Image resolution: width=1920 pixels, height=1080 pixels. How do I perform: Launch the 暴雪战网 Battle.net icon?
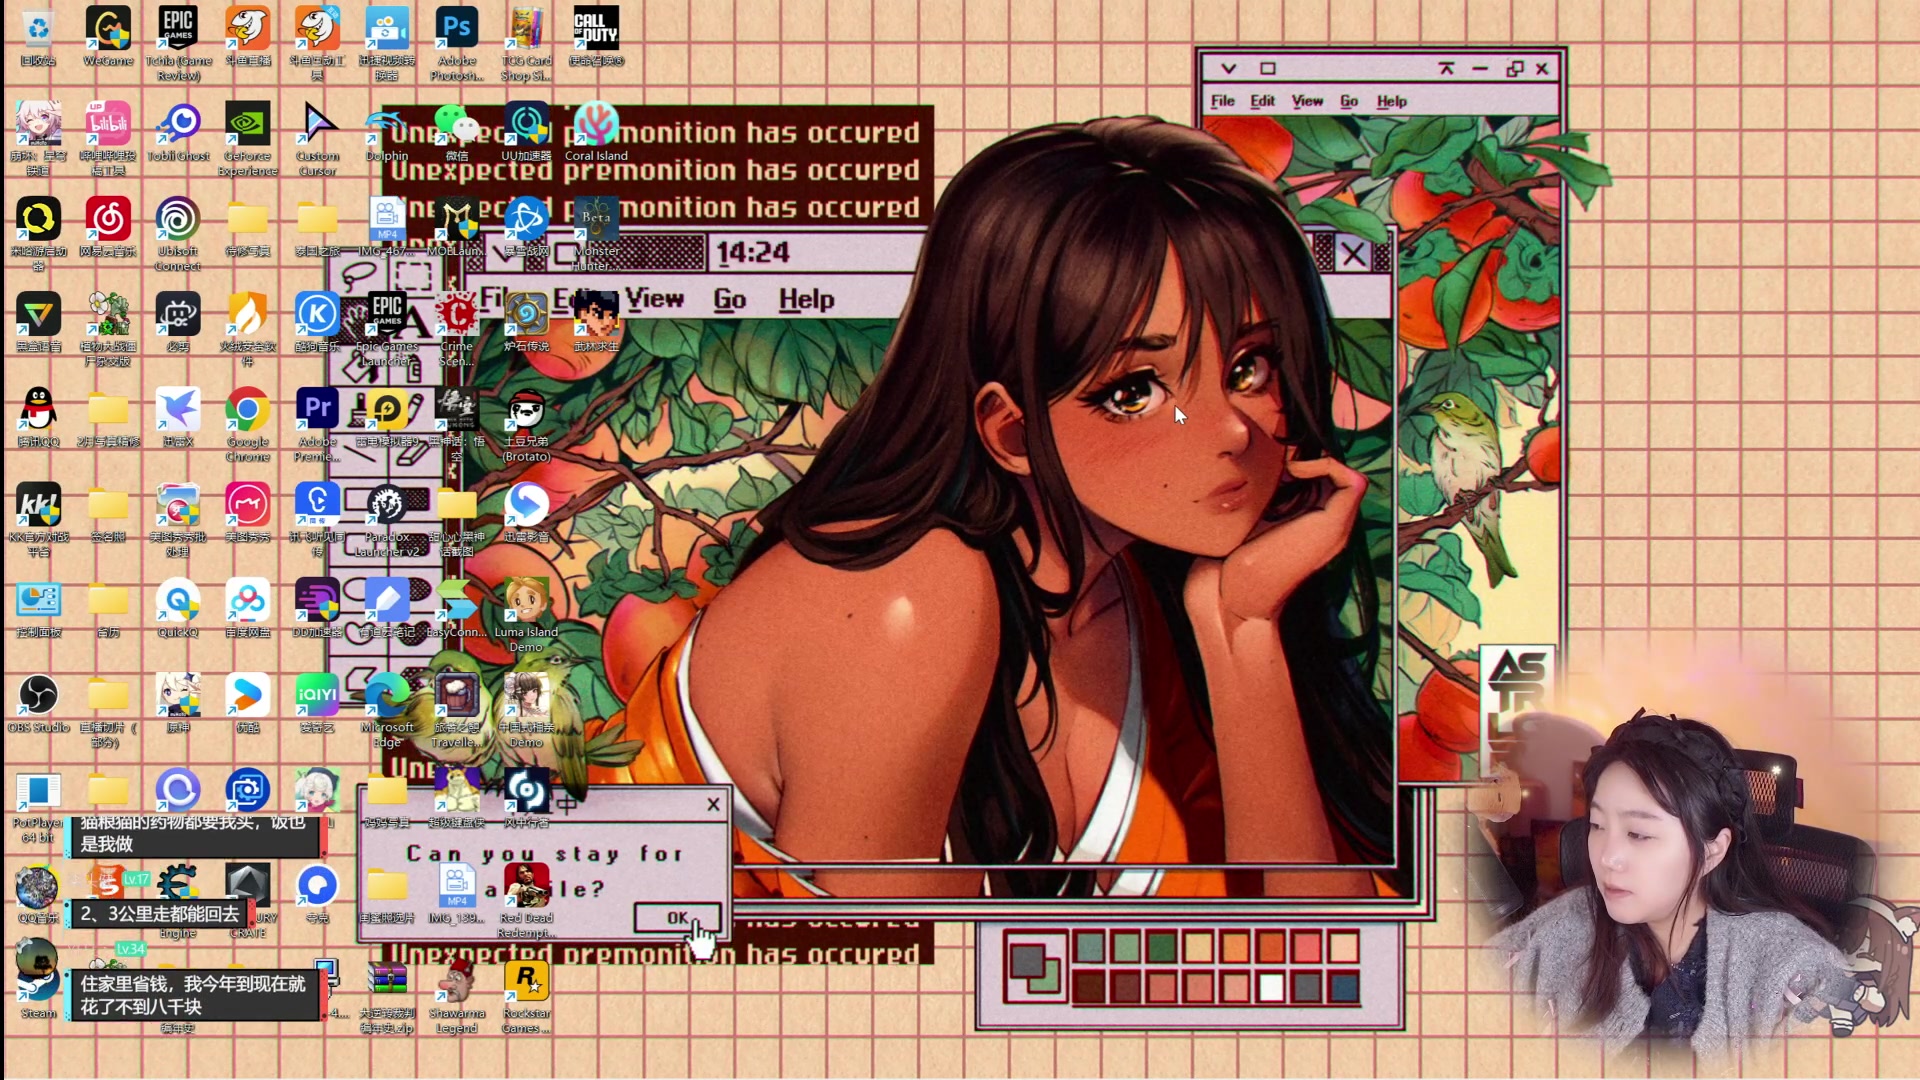[526, 227]
